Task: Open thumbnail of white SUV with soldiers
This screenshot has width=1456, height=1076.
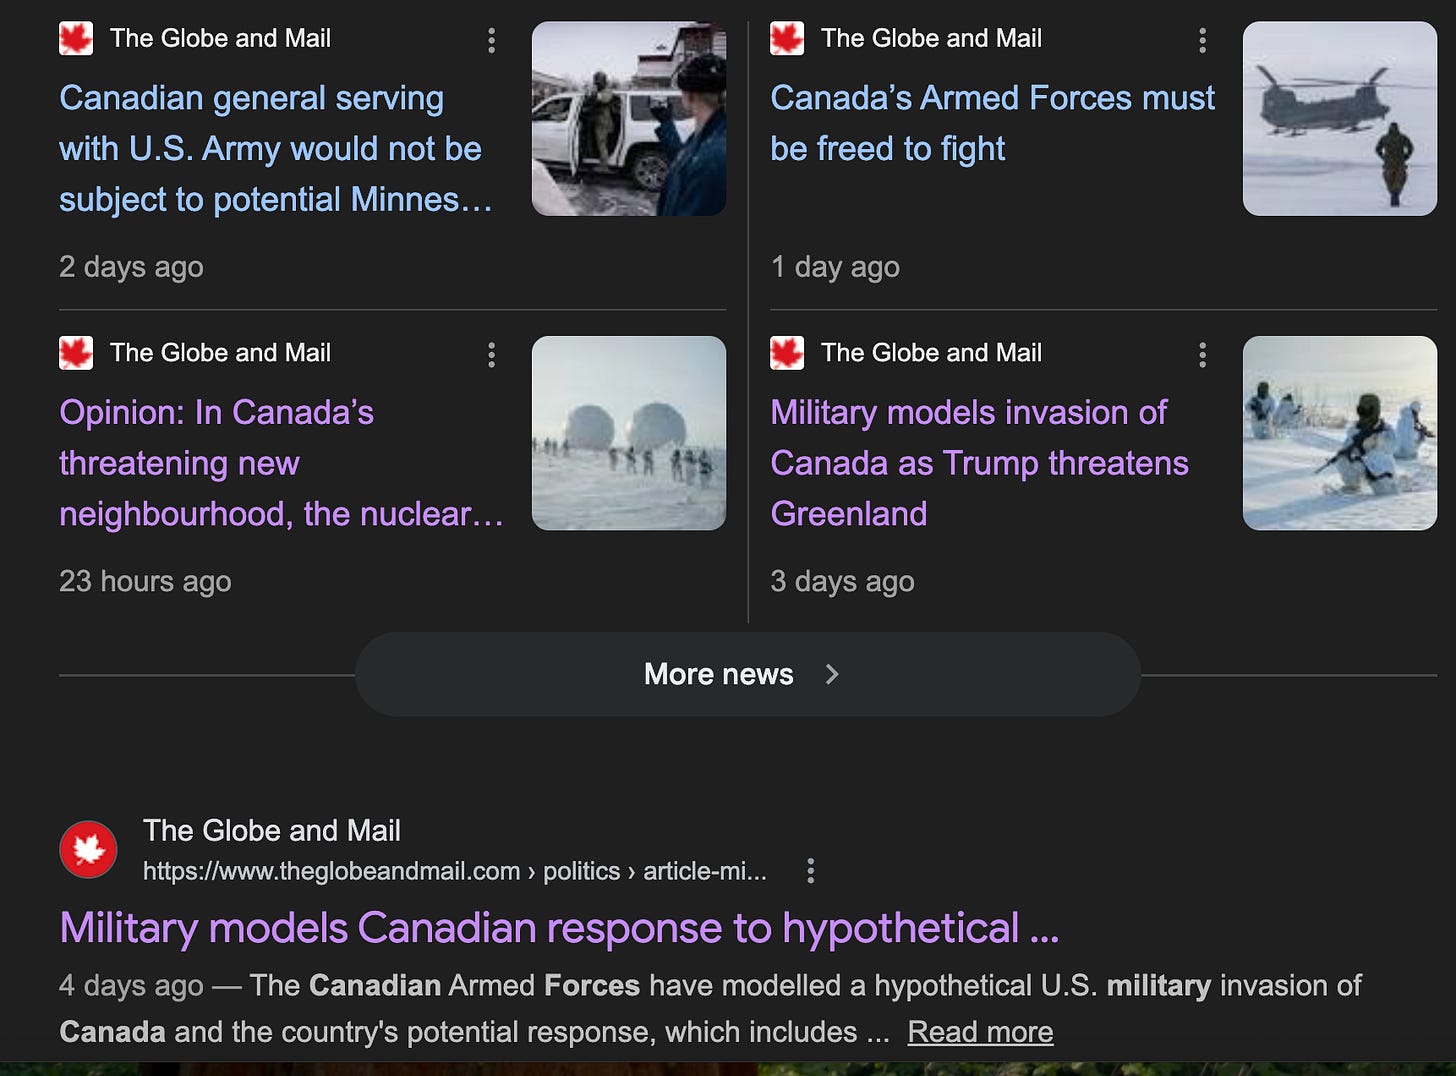Action: tap(629, 119)
